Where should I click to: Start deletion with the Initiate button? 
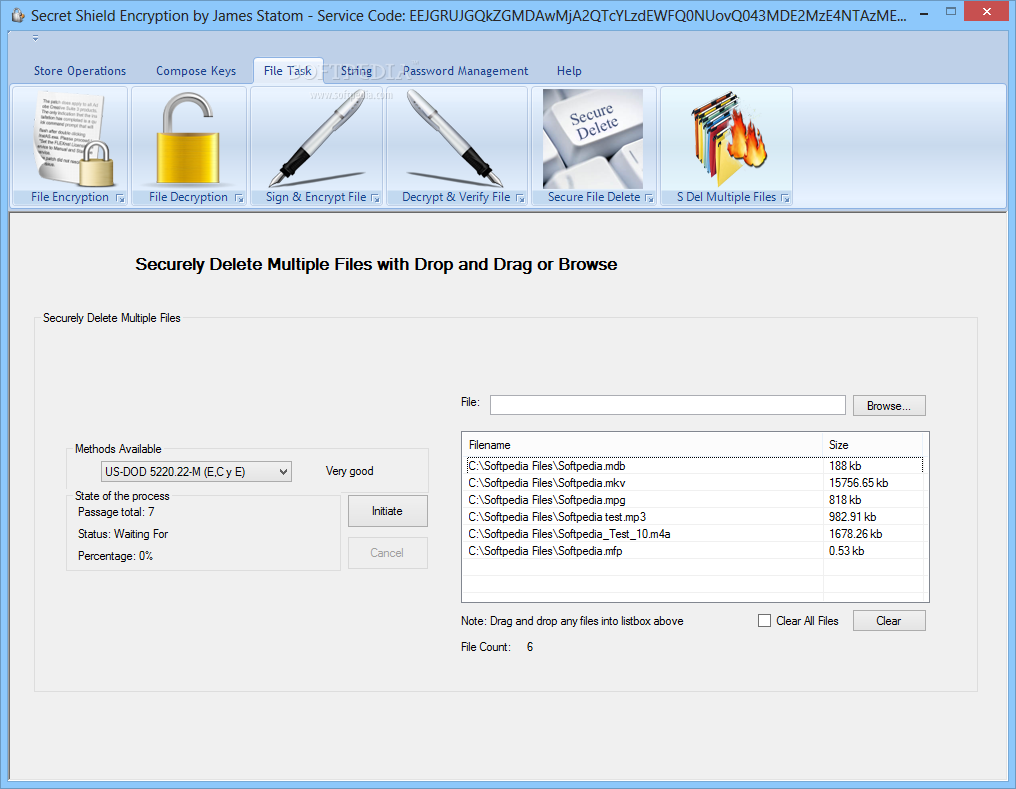point(387,511)
